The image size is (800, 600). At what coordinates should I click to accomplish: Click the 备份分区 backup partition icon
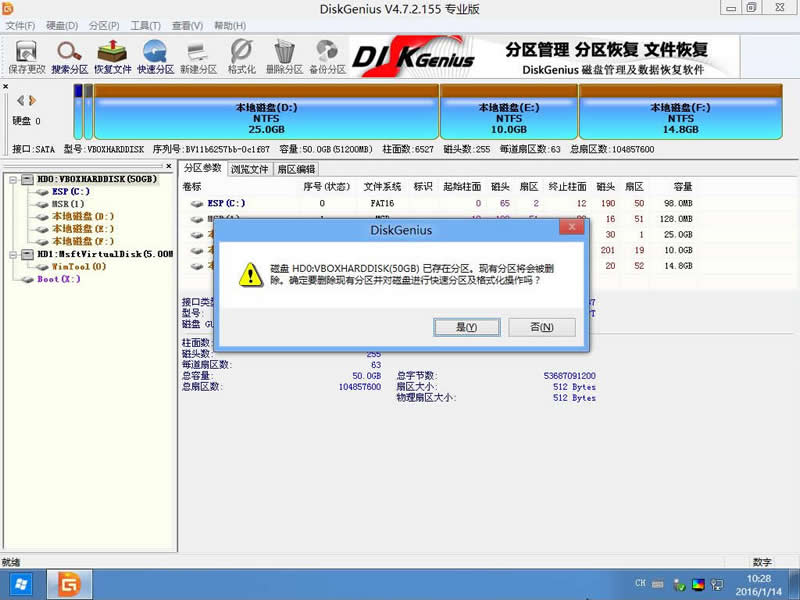coord(327,56)
